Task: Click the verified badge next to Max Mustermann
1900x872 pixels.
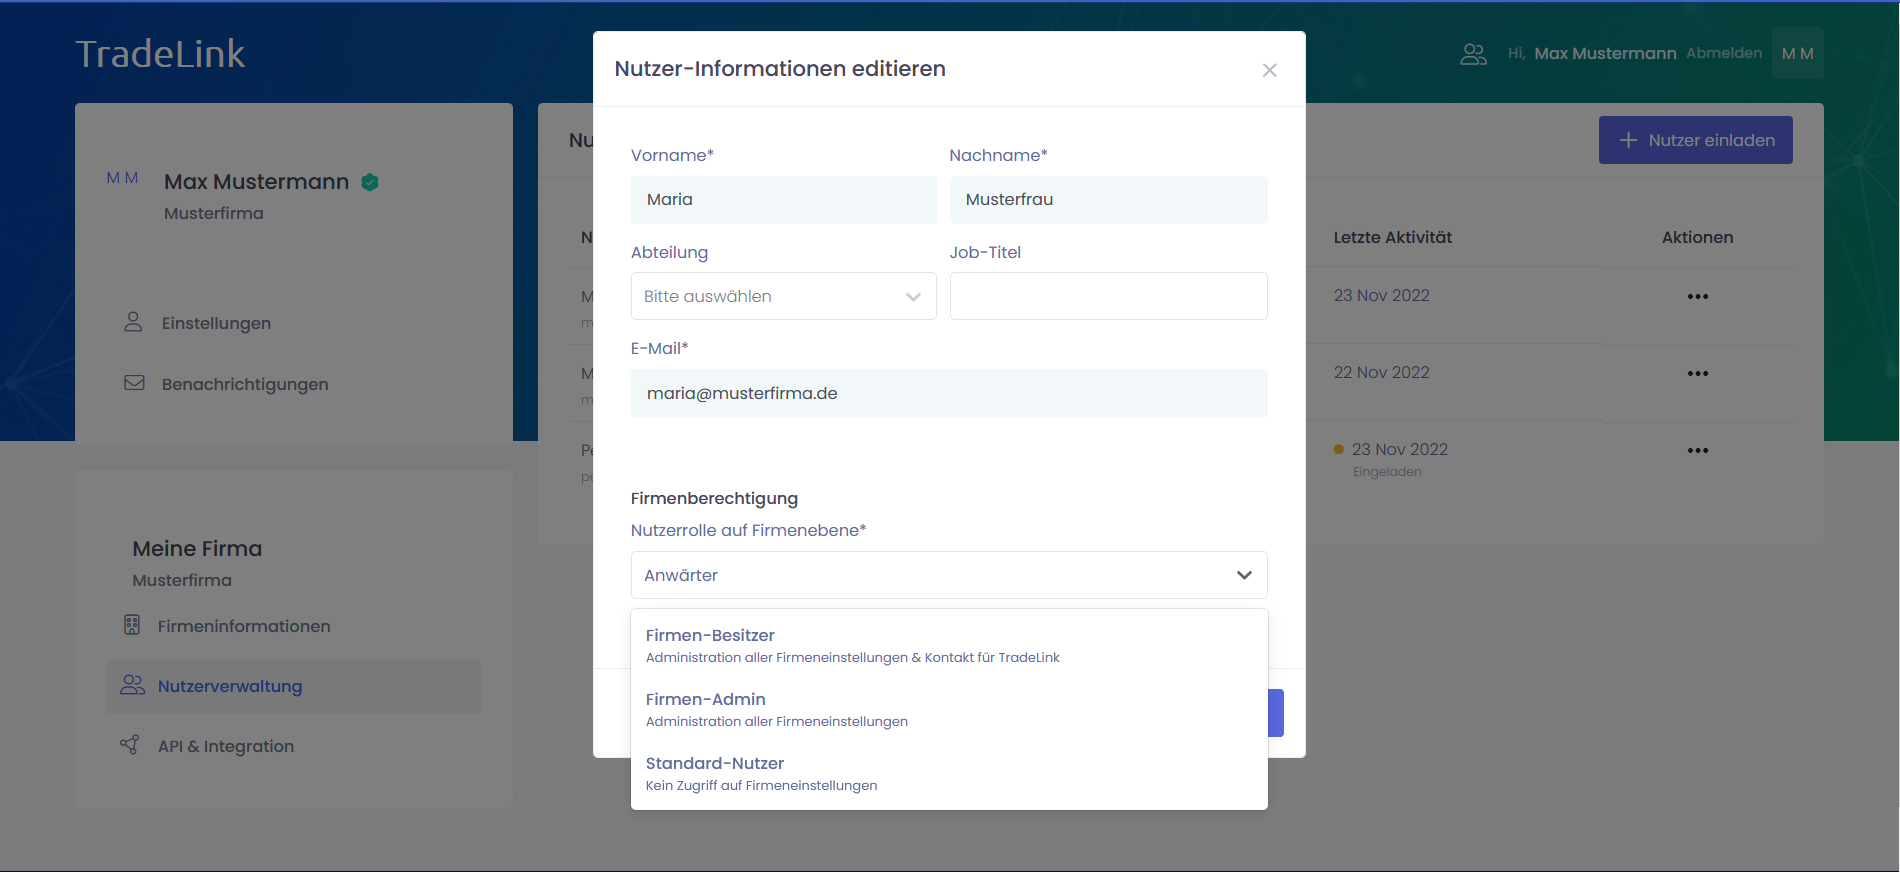Action: pyautogui.click(x=370, y=182)
